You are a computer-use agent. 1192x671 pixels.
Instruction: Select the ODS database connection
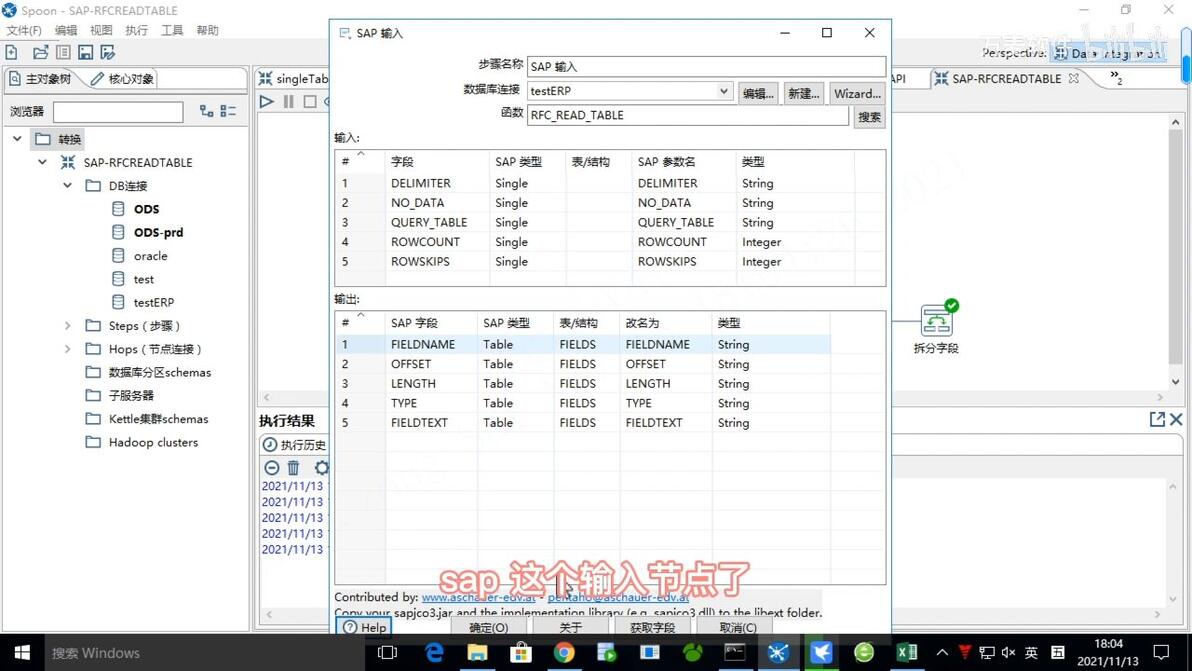pos(146,209)
